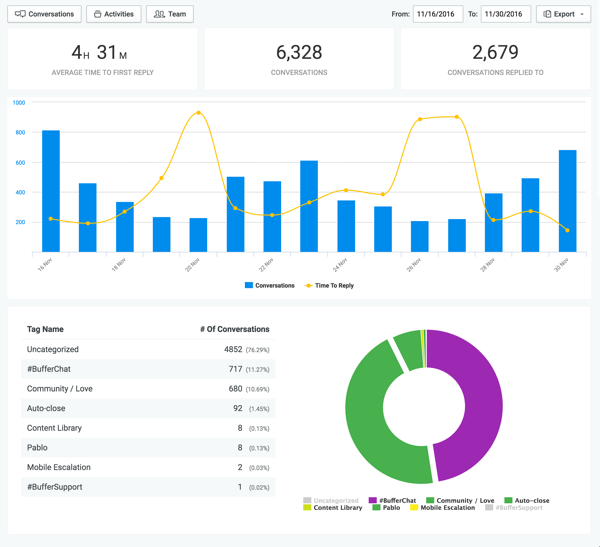Switch to the Activities tab
This screenshot has width=600, height=547.
[x=114, y=14]
